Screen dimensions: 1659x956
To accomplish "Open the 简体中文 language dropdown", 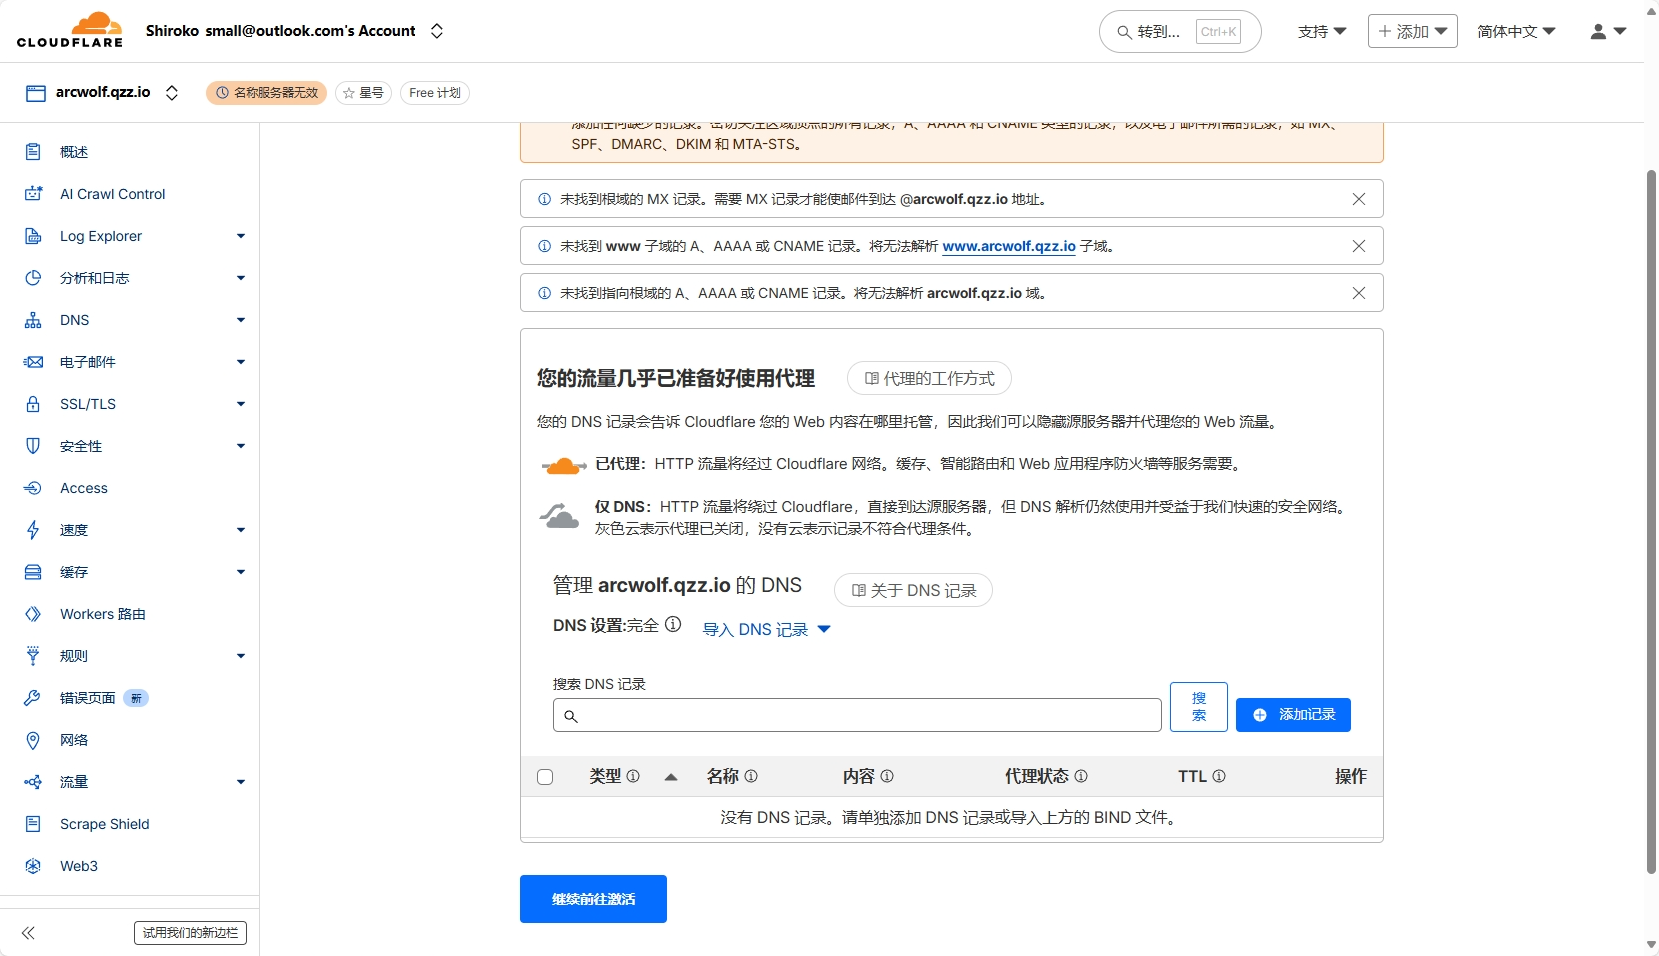I will (1516, 32).
